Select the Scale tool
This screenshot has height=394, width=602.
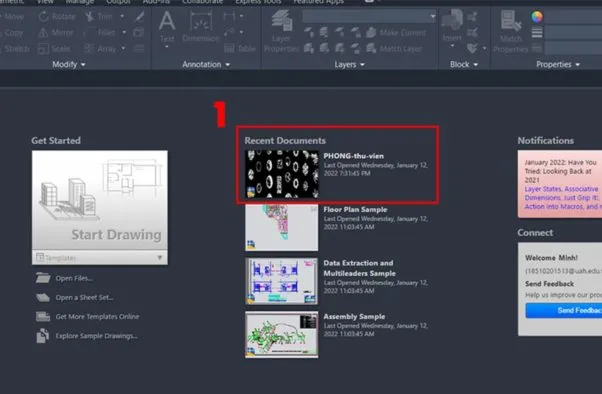54,49
